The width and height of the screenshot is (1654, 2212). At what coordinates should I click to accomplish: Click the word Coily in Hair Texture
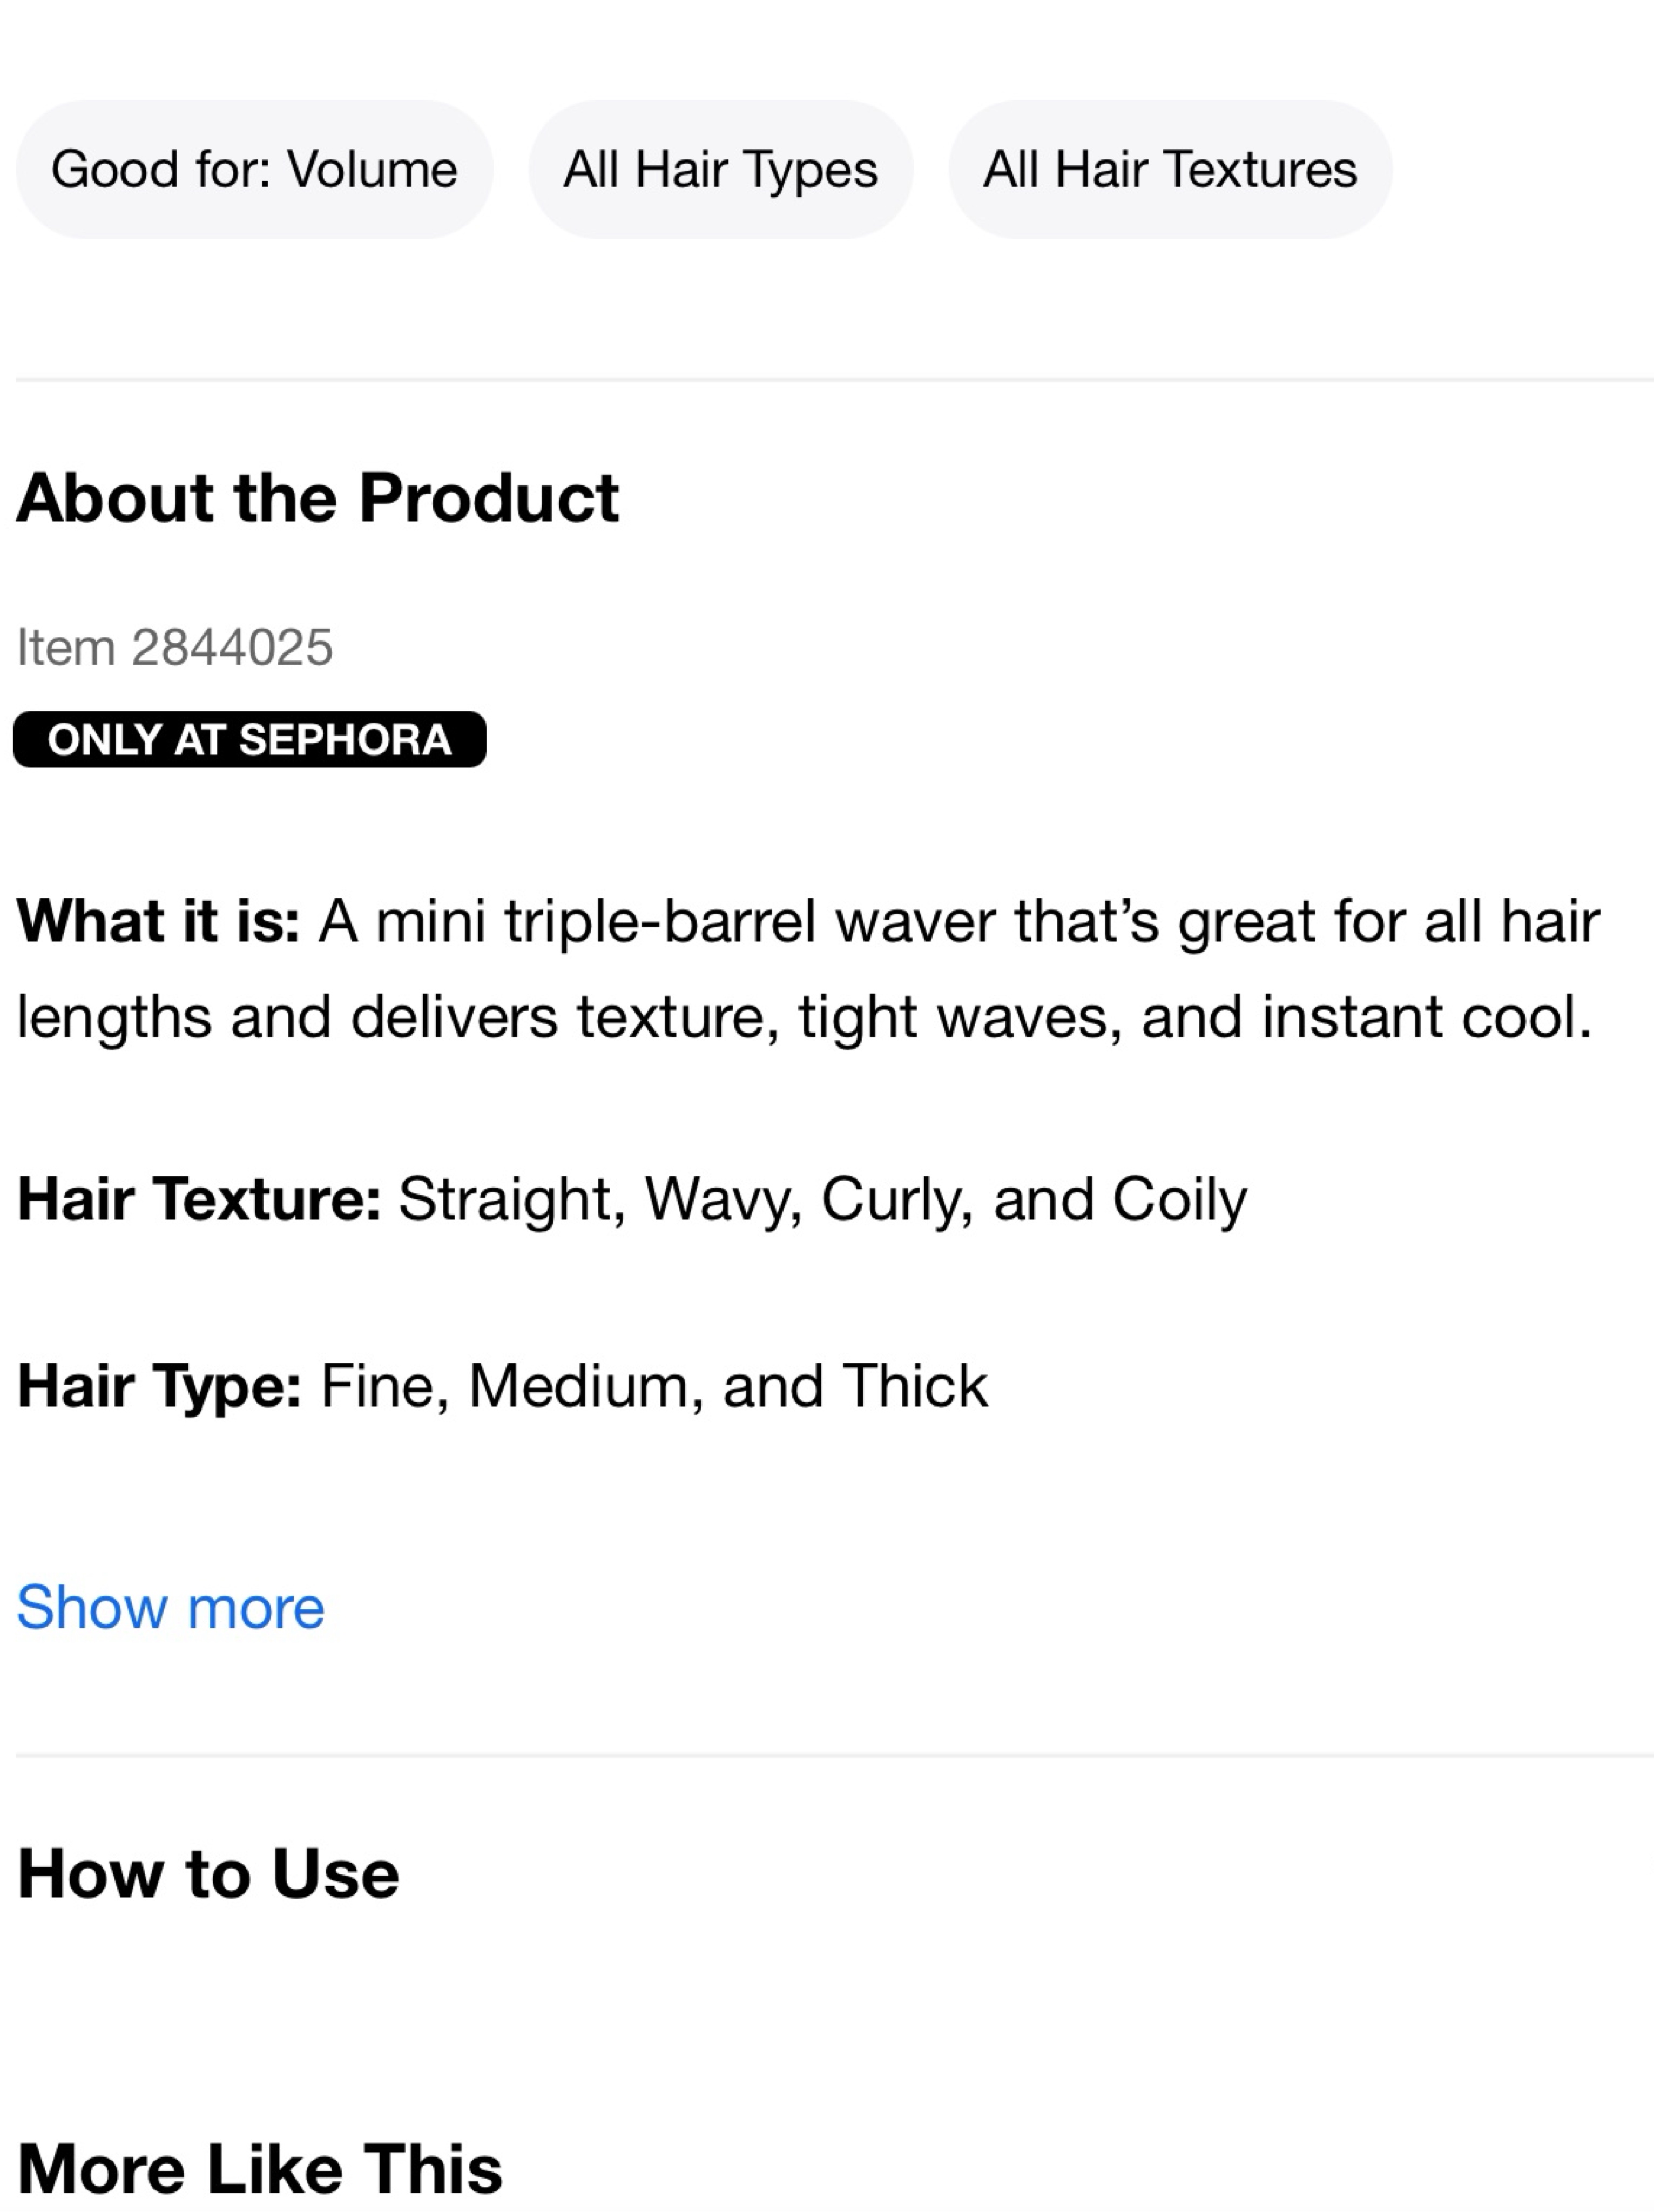(x=1180, y=1199)
